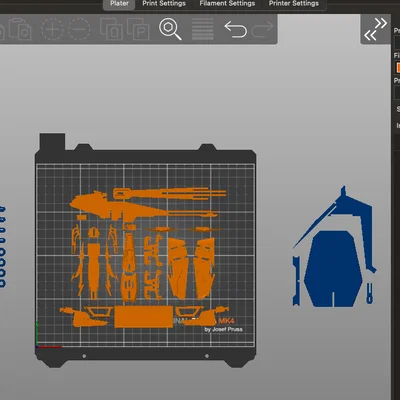This screenshot has height=400, width=400.
Task: Go to the Printer Settings tab
Action: click(x=294, y=4)
